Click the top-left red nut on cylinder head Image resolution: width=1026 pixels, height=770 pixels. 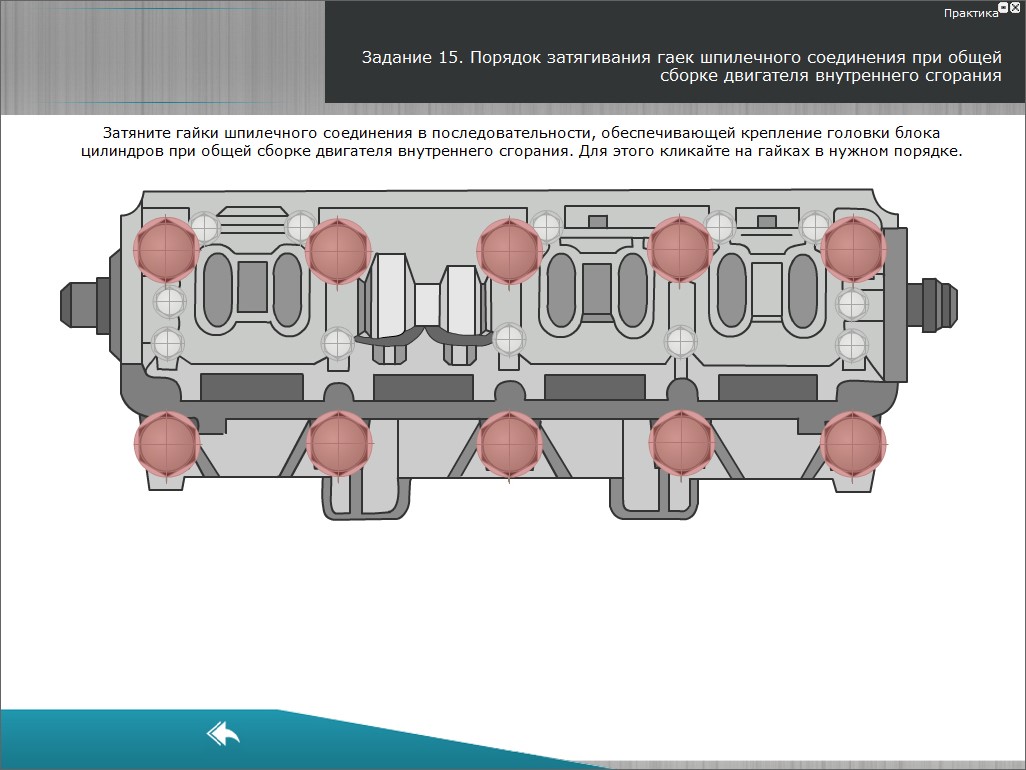(x=167, y=250)
